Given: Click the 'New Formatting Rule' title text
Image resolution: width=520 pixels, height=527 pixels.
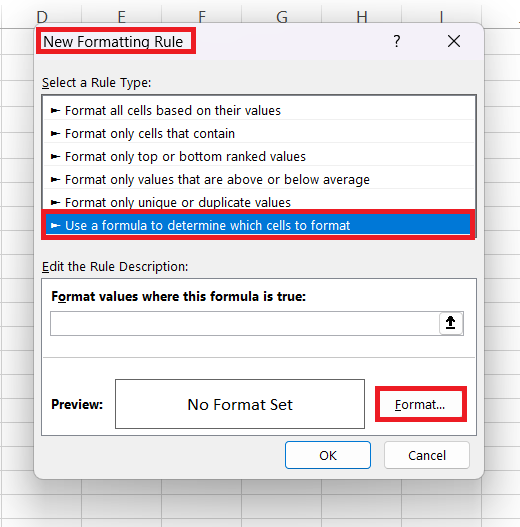Looking at the screenshot, I should (113, 42).
